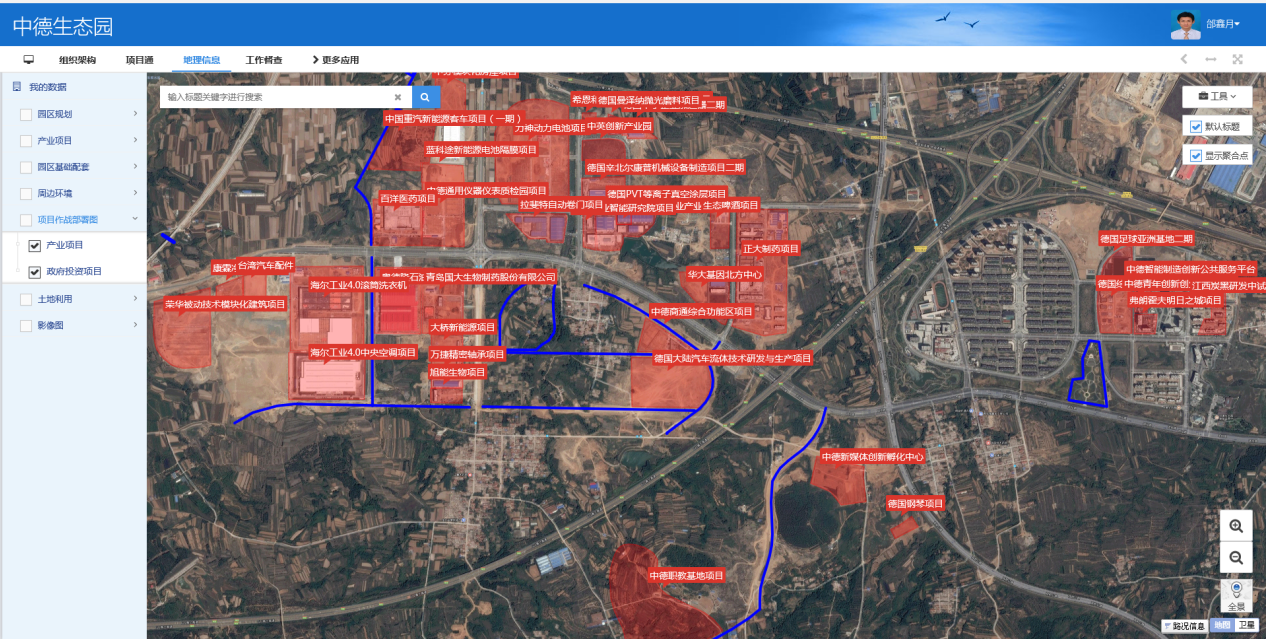Click the 中德职教基地项目 map label
This screenshot has width=1266, height=639.
[x=686, y=576]
